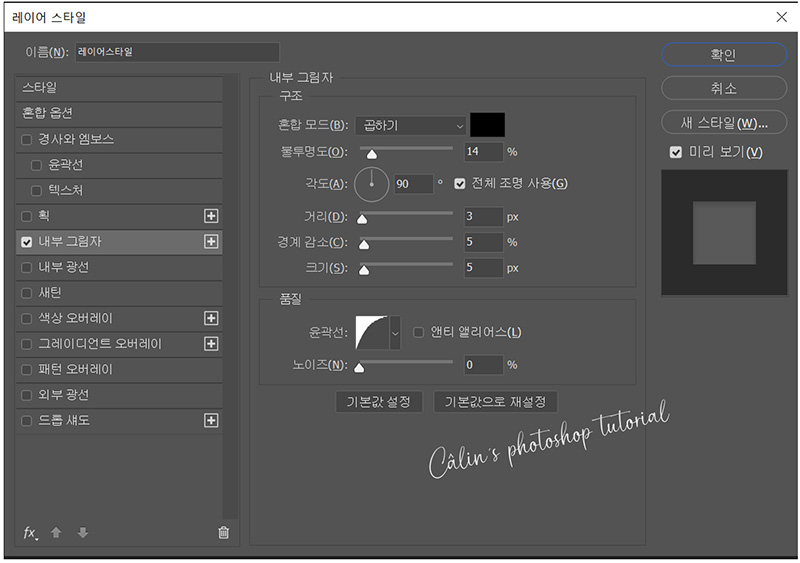Click the 경계 감소 percent value field
800x563 pixels.
(483, 242)
